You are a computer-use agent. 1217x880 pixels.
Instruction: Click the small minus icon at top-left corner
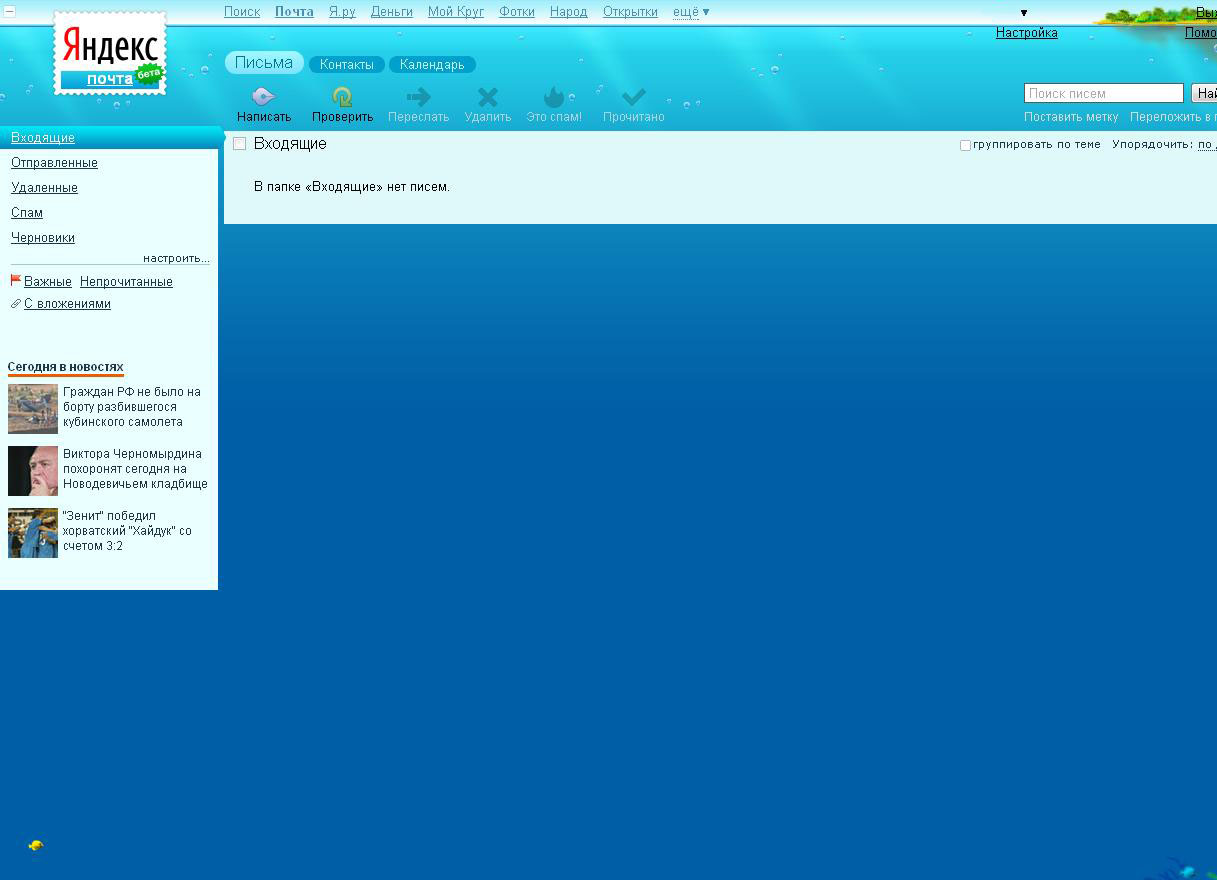[10, 12]
